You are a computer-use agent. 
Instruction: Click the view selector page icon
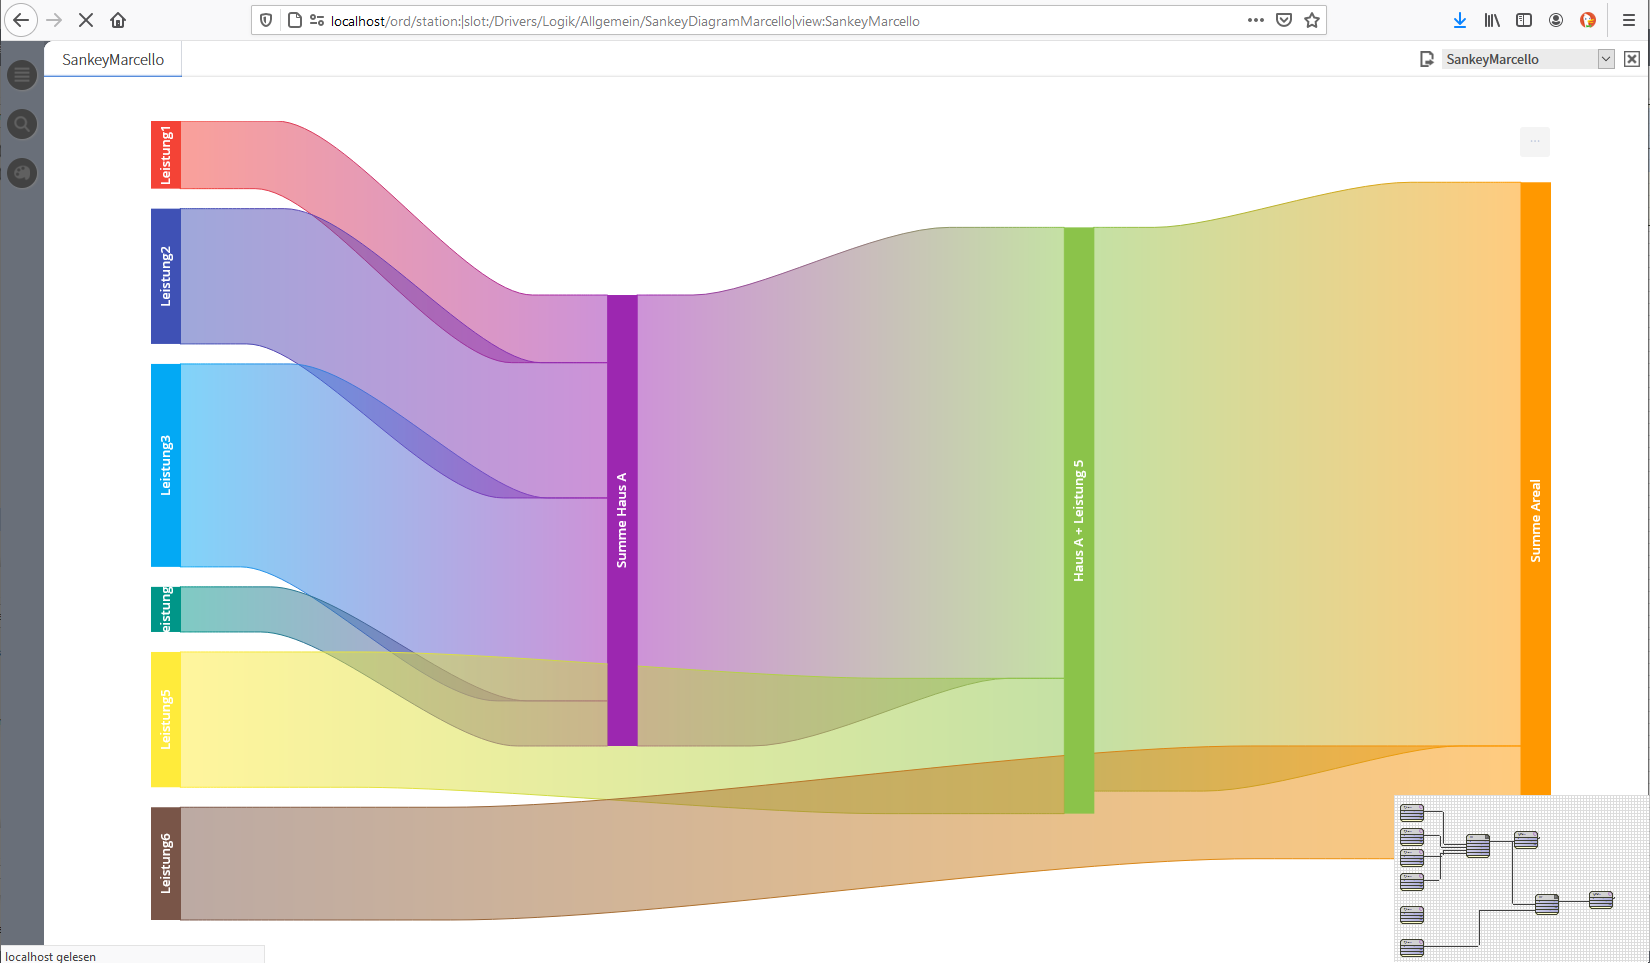coord(1427,59)
